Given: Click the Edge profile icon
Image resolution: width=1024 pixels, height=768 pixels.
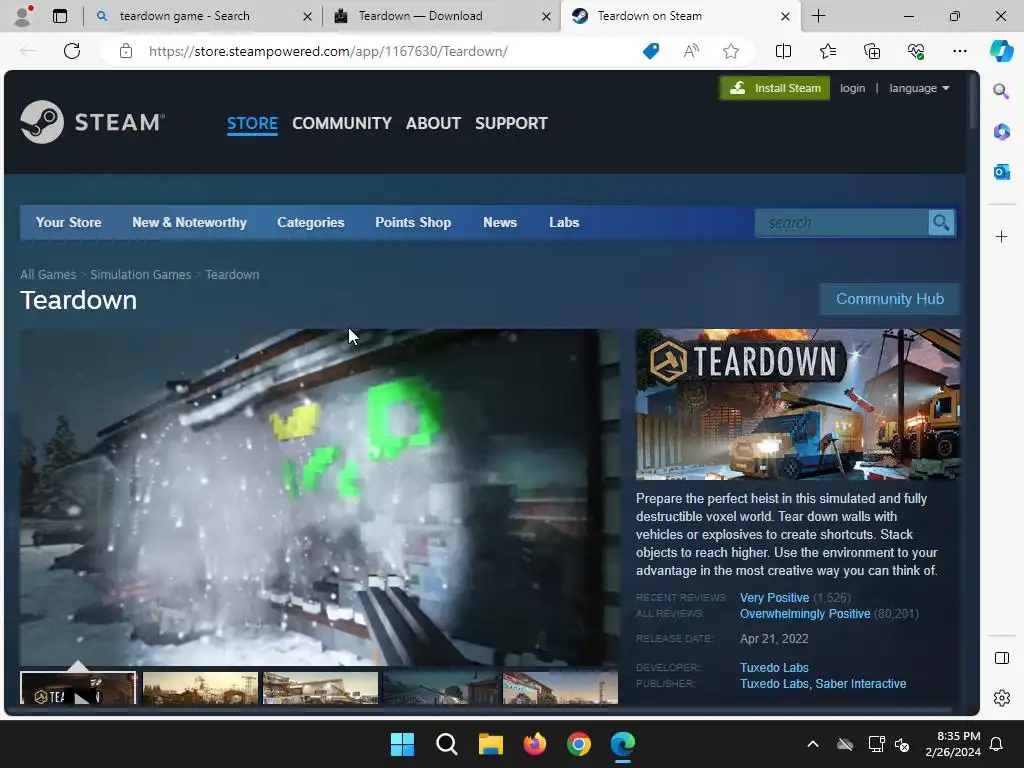Looking at the screenshot, I should point(24,16).
